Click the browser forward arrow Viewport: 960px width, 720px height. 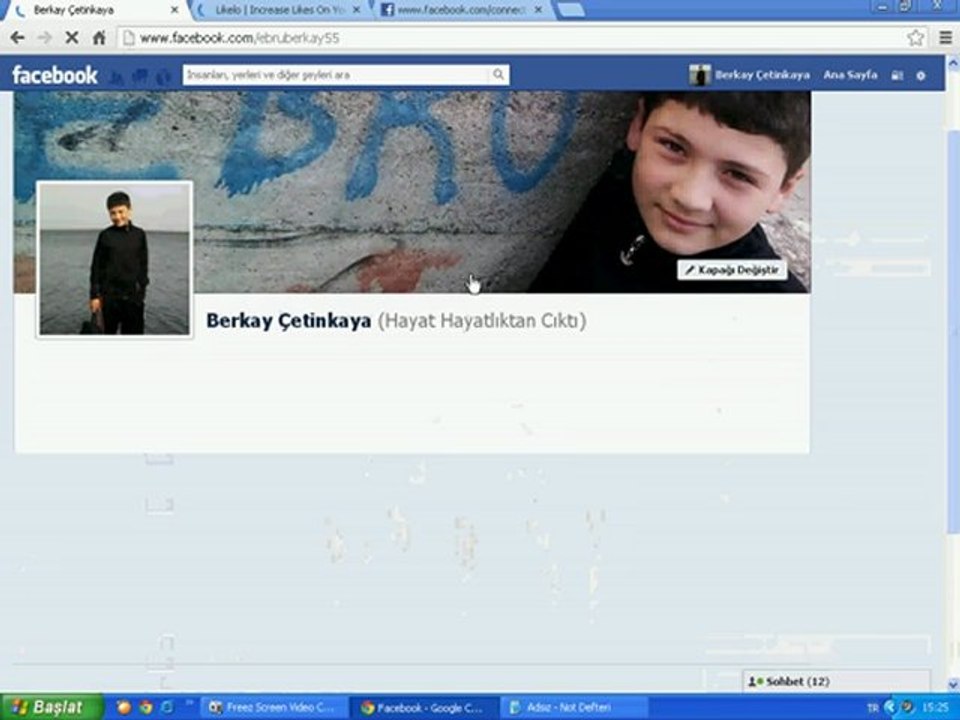point(44,38)
